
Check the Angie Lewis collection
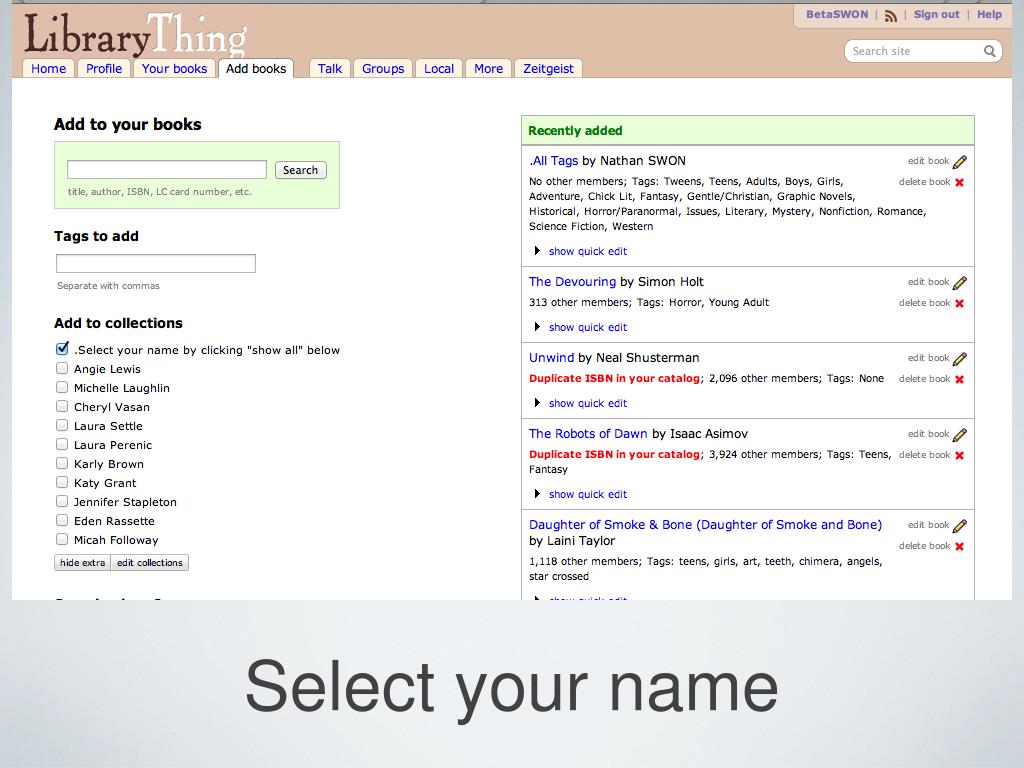coord(62,368)
